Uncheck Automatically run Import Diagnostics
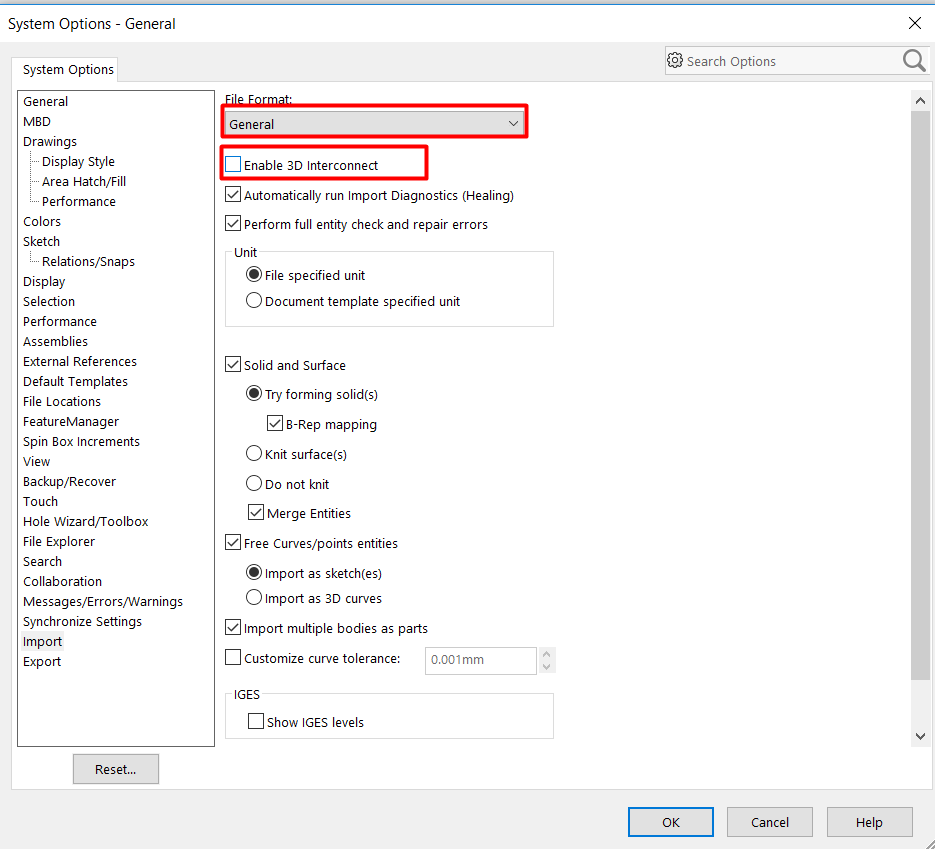 coord(233,194)
